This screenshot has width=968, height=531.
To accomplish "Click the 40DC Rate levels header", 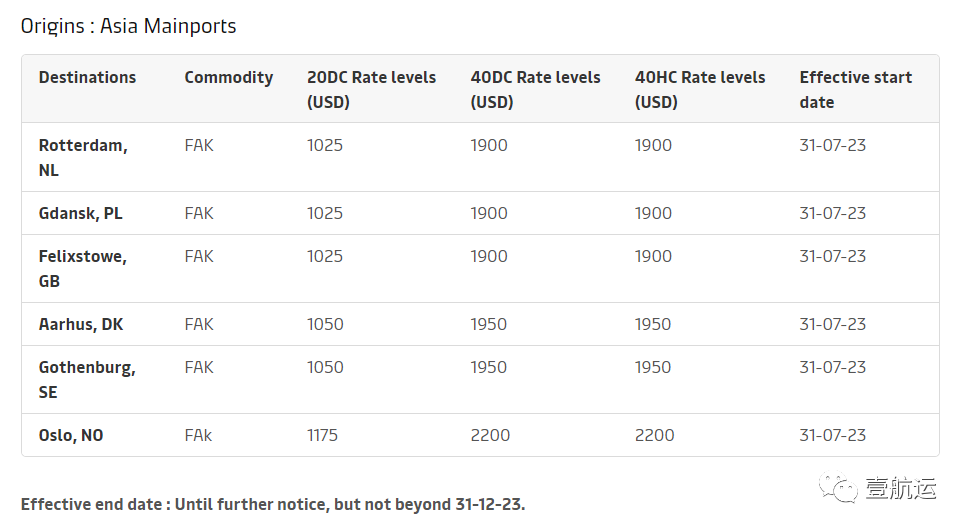I will click(x=535, y=90).
